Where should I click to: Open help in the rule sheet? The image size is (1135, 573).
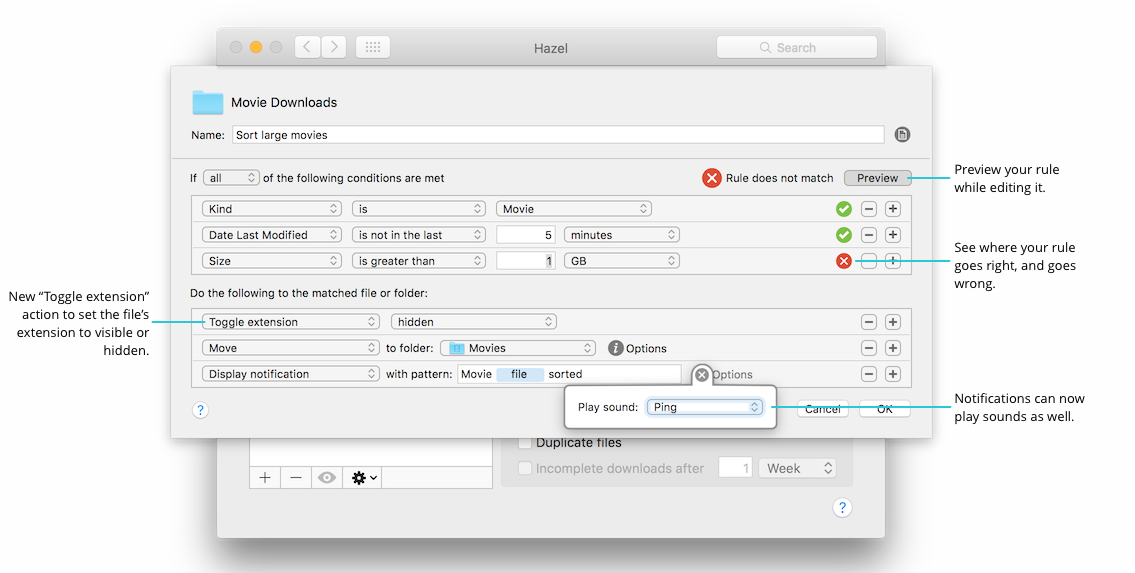click(x=201, y=410)
